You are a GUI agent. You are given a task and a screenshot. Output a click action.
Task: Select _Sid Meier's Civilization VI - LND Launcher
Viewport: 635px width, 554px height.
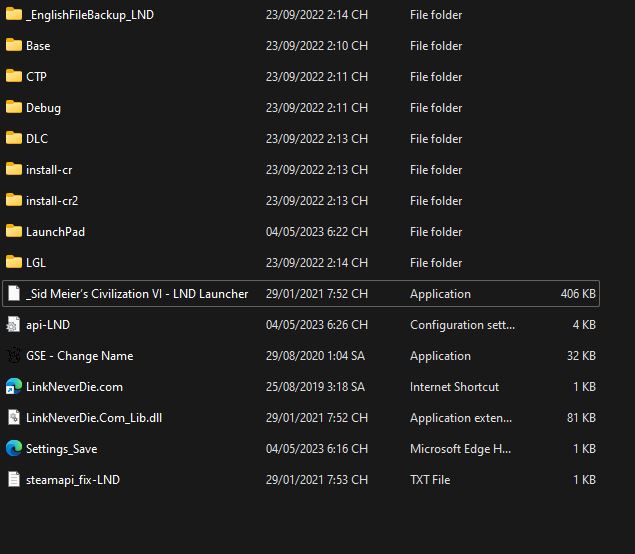point(137,294)
